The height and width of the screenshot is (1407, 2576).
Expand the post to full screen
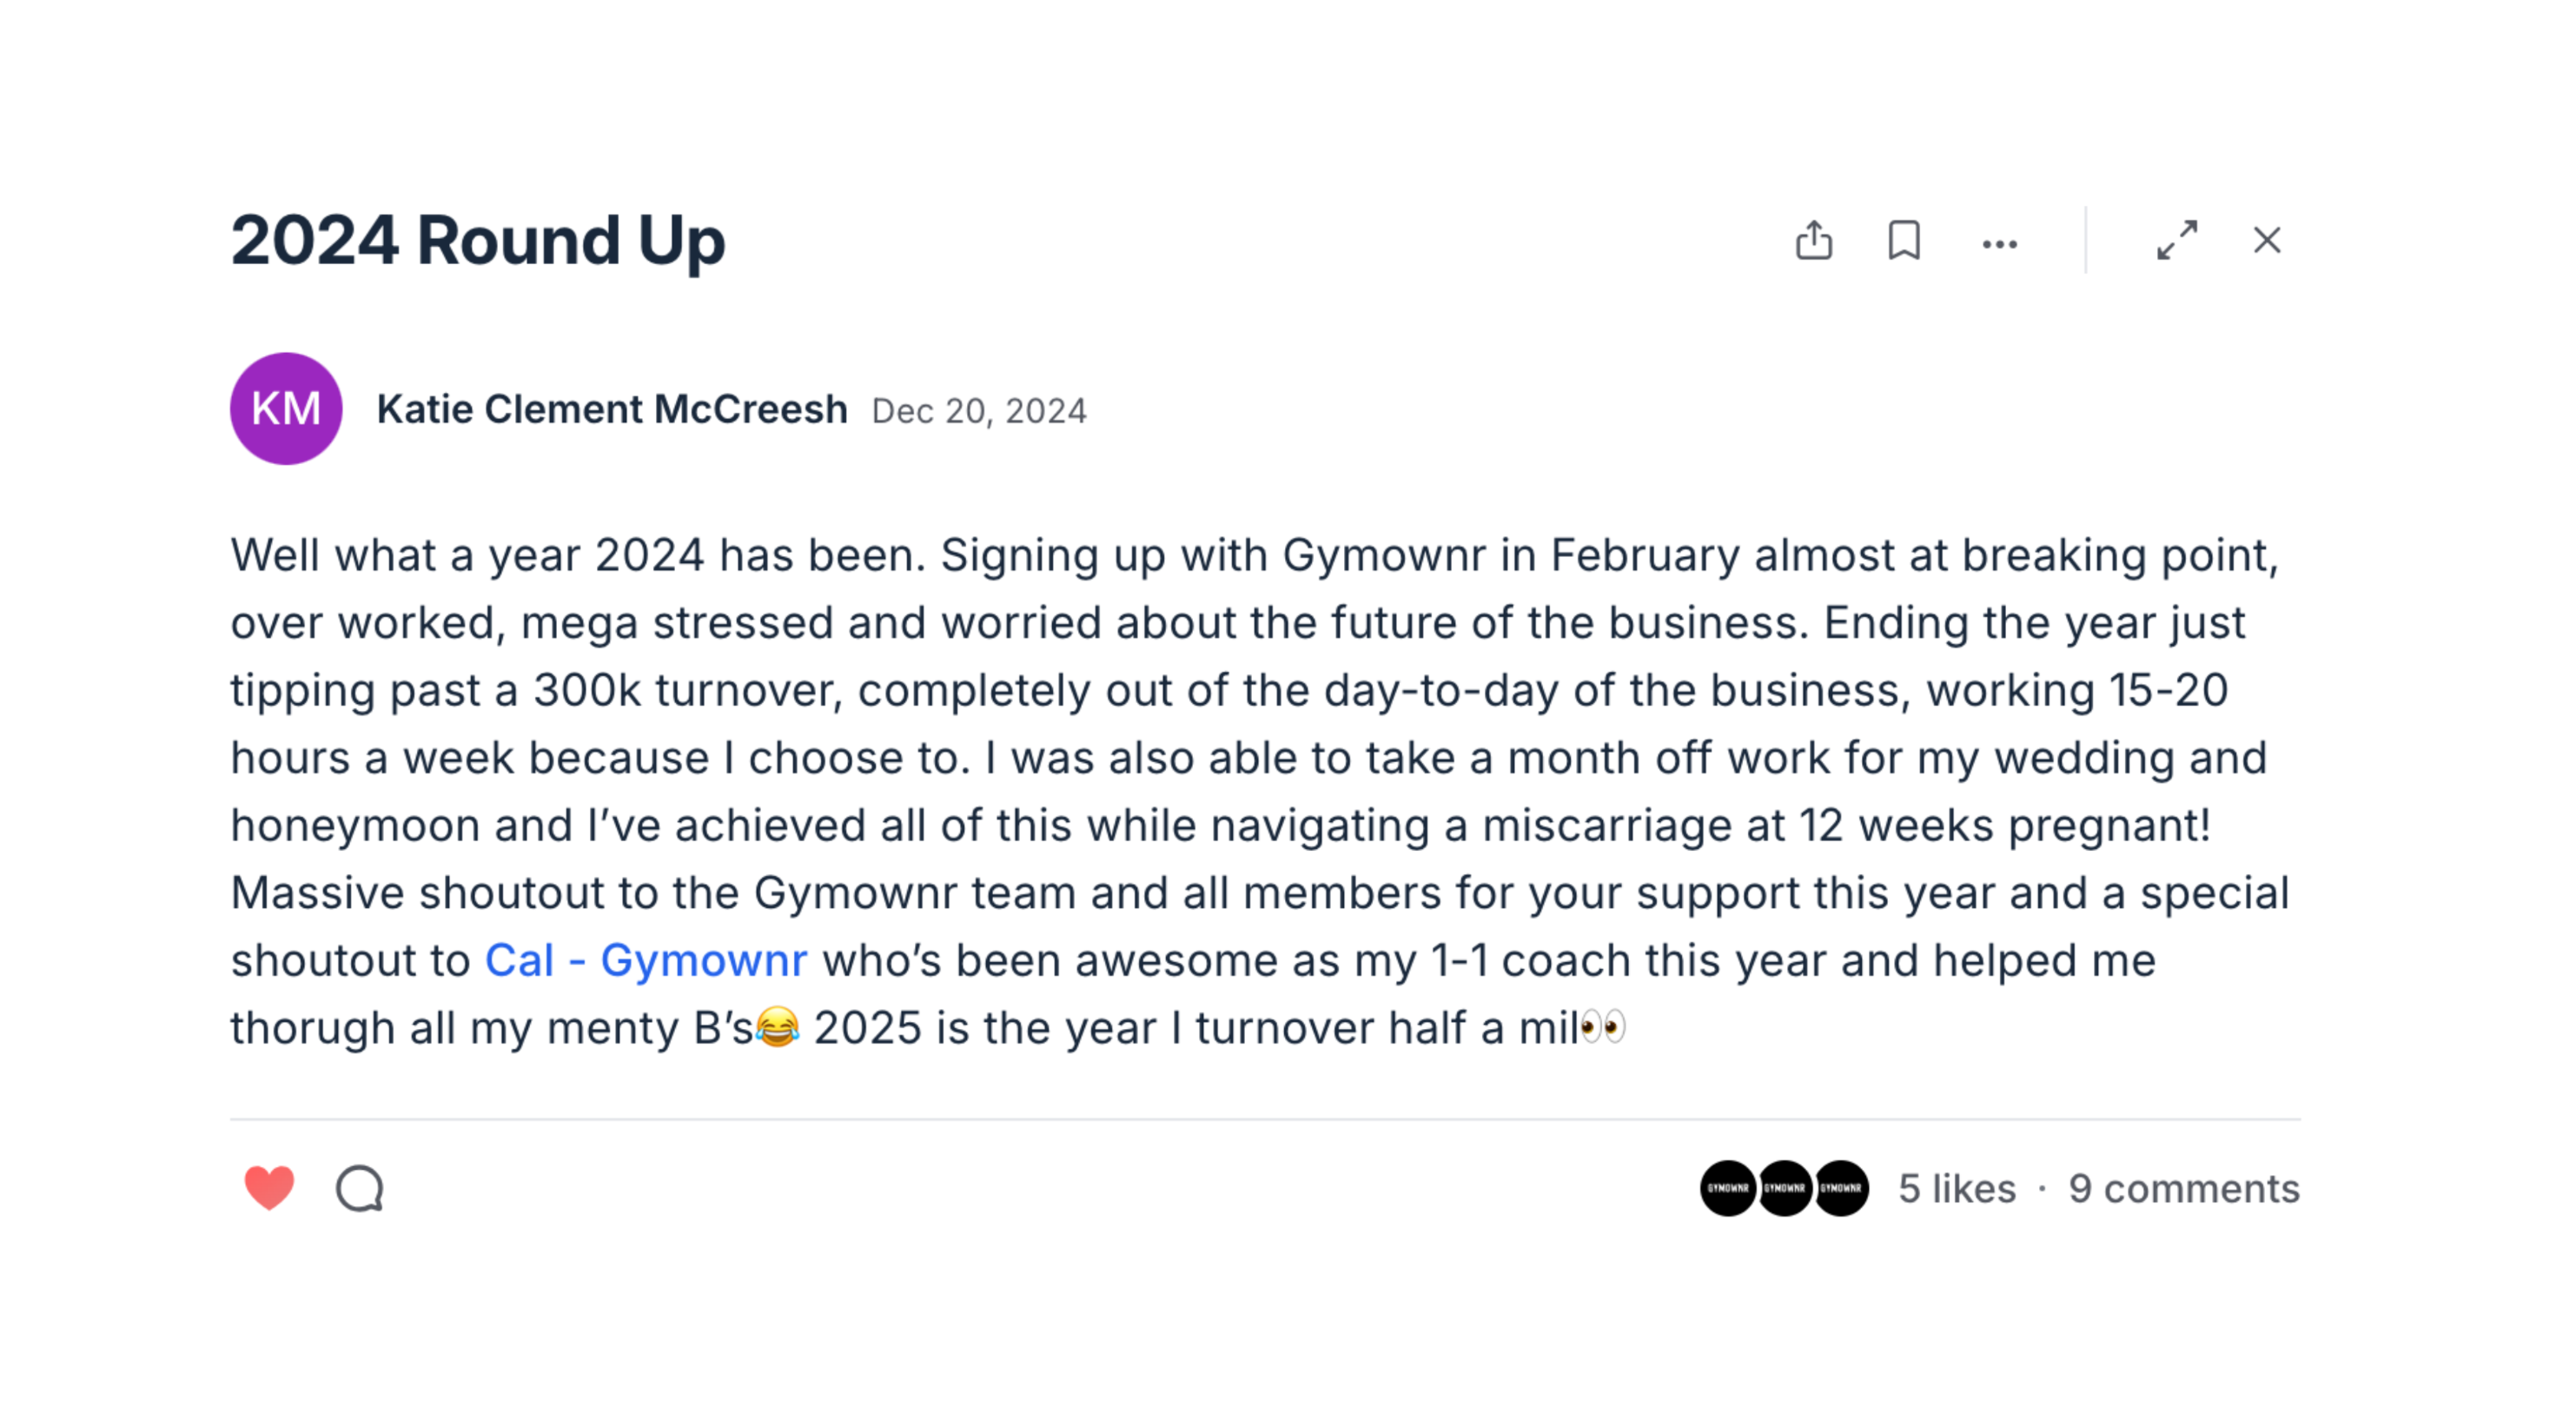pyautogui.click(x=2177, y=241)
